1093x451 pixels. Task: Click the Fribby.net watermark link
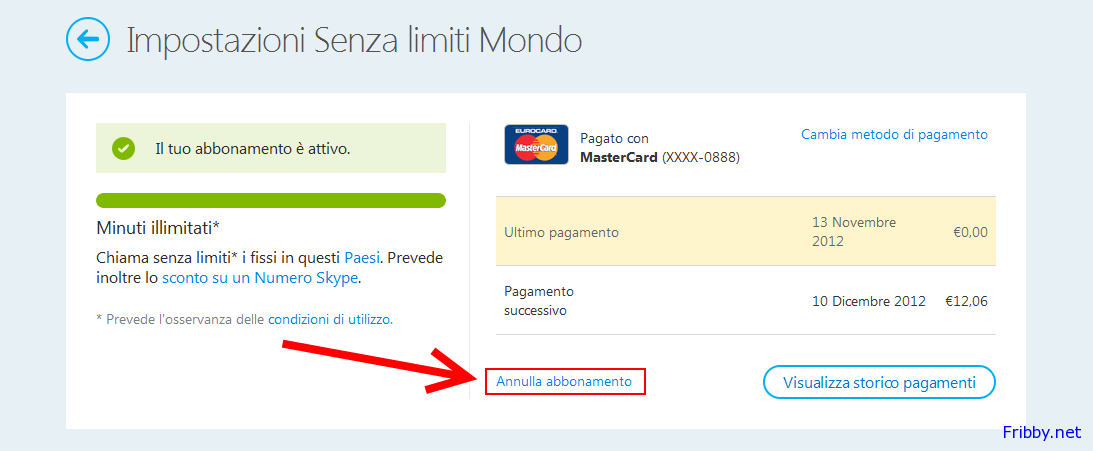click(1042, 432)
